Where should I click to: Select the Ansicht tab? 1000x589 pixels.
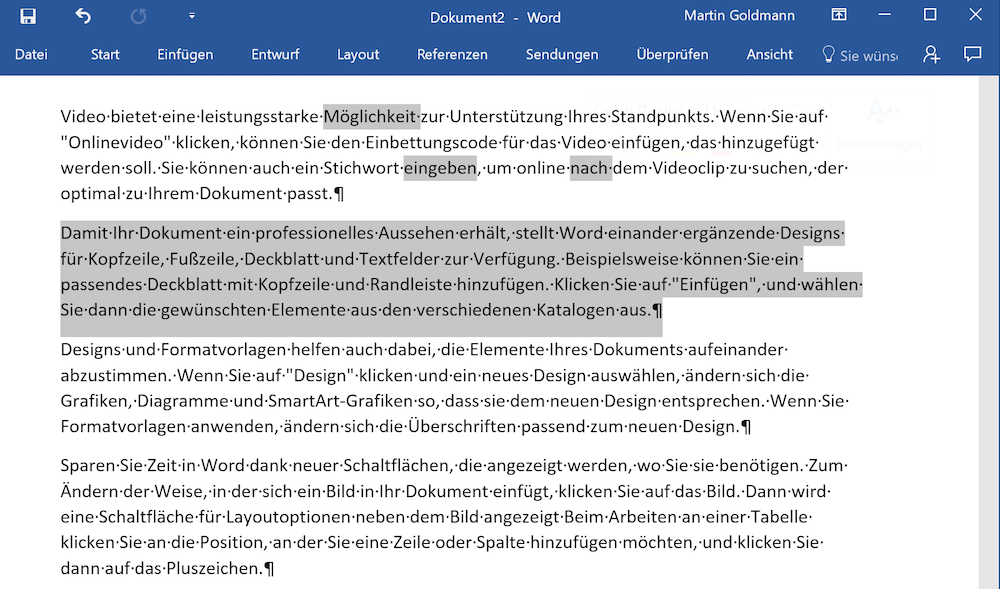(770, 55)
